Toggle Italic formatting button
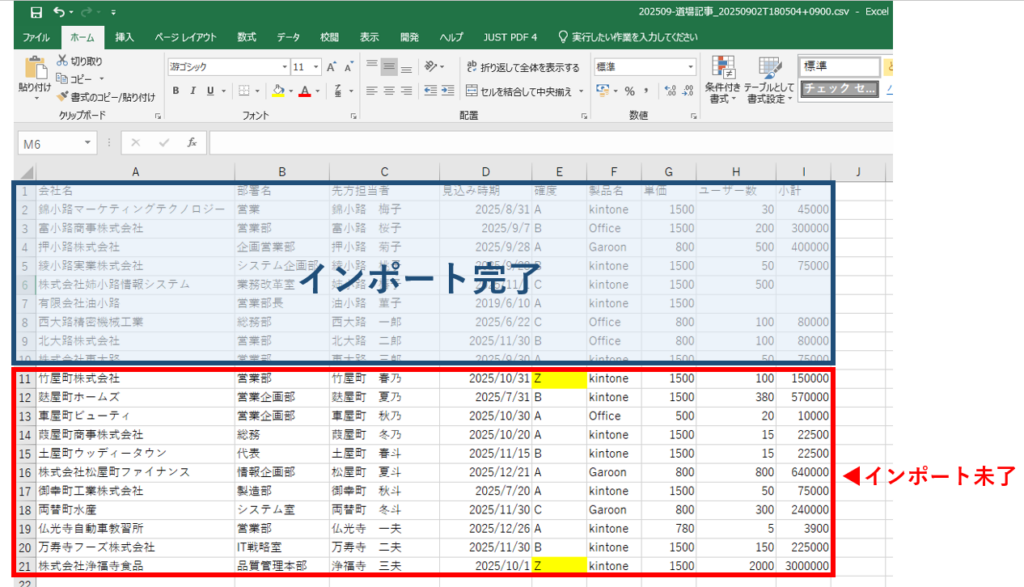Image resolution: width=1024 pixels, height=587 pixels. 194,91
